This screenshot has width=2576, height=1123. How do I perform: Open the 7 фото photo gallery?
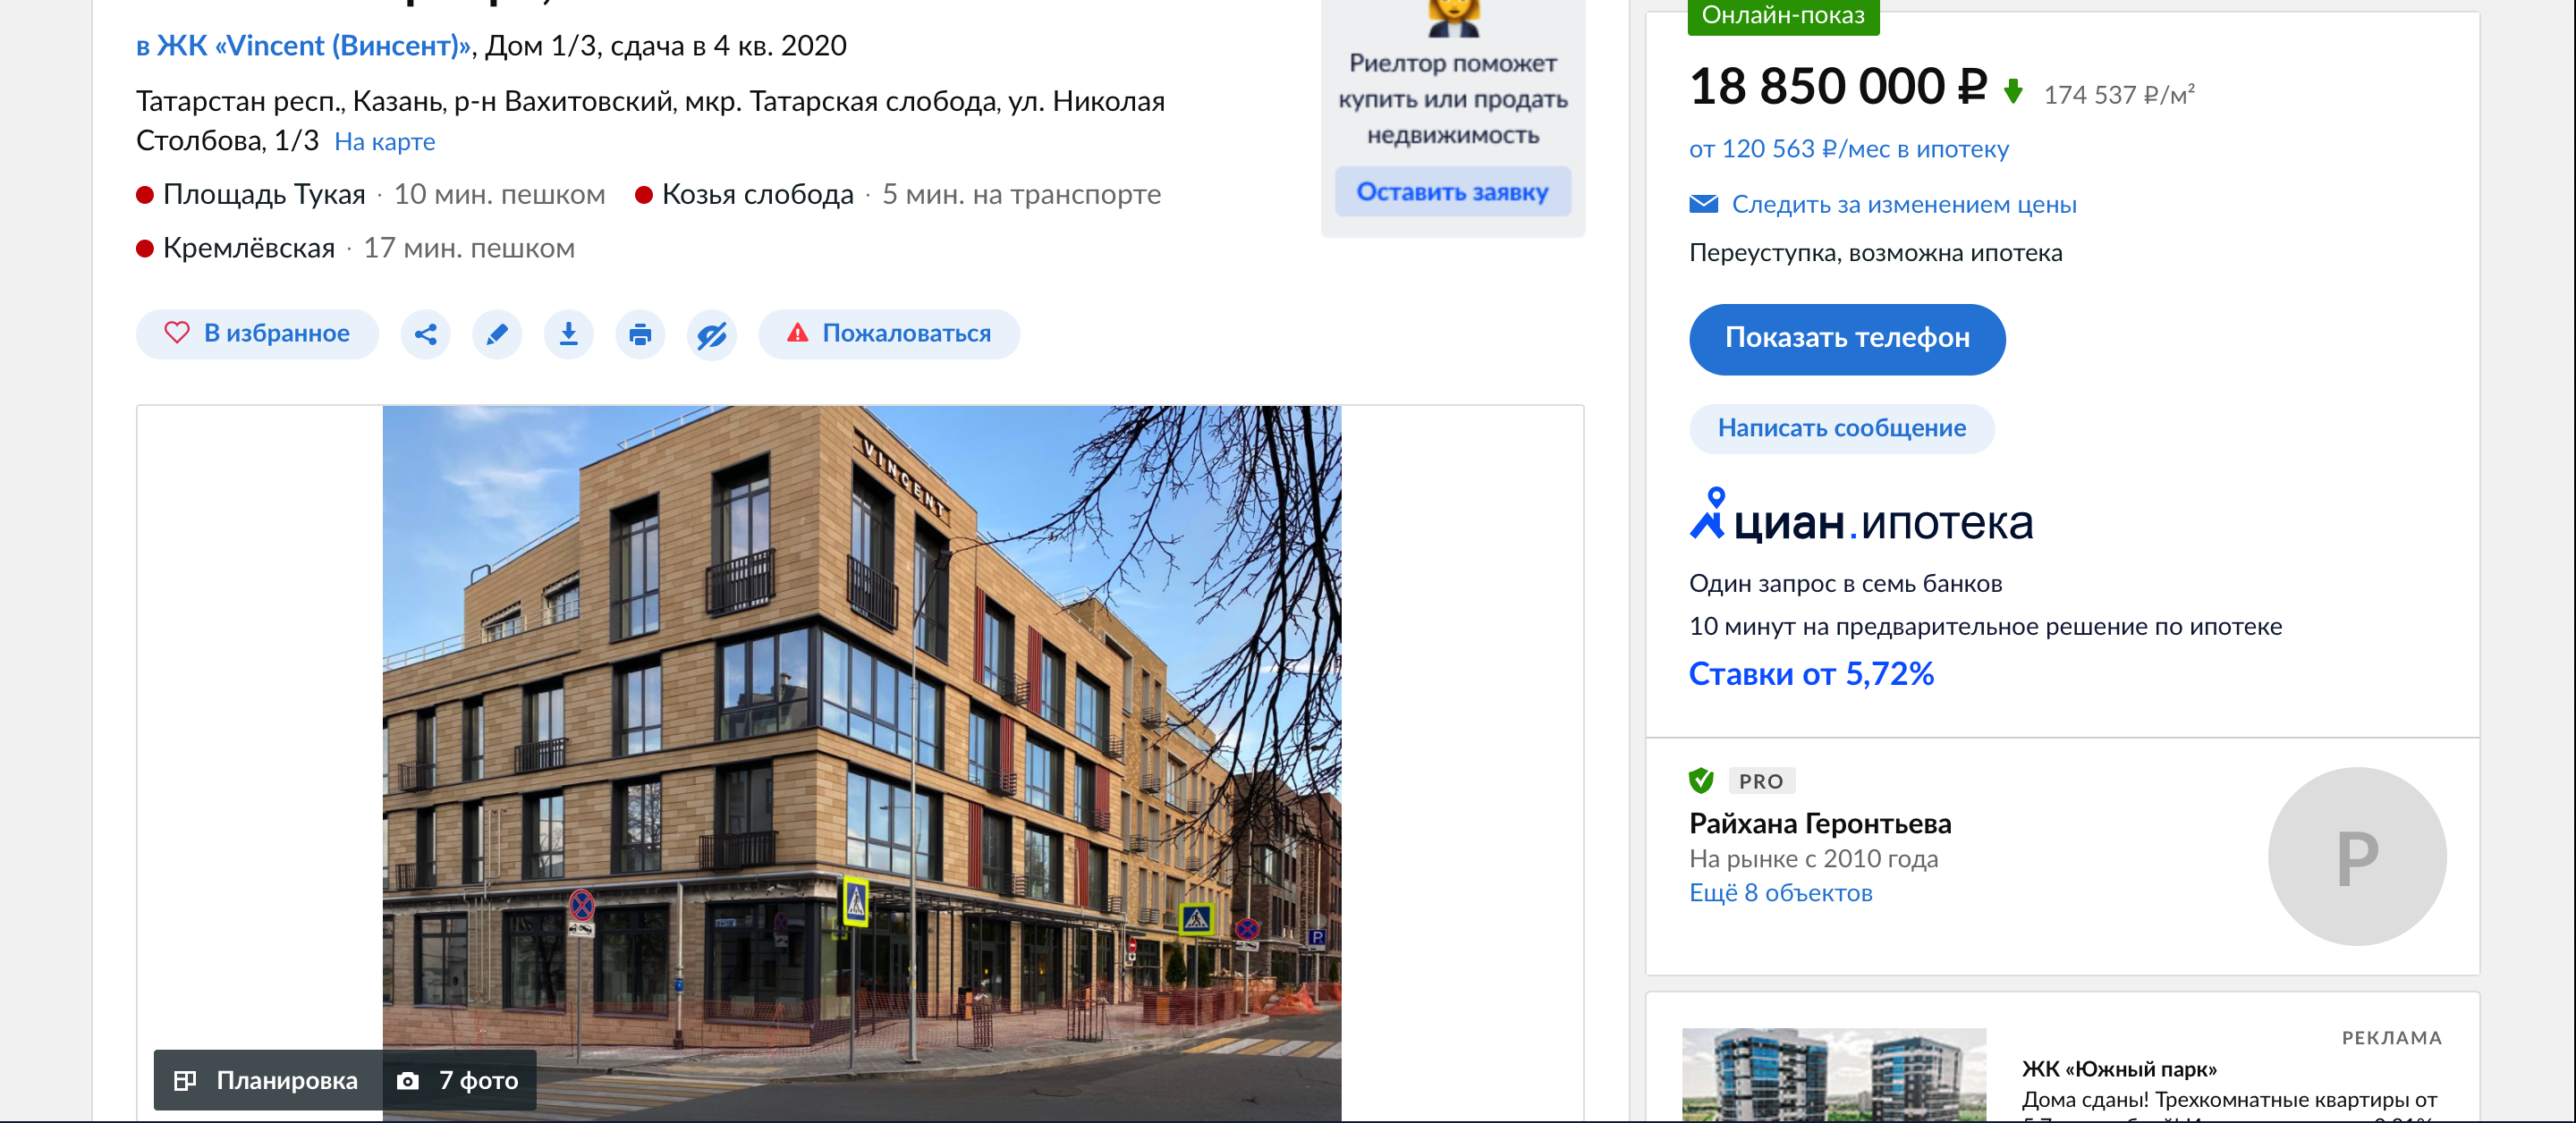pyautogui.click(x=459, y=1080)
